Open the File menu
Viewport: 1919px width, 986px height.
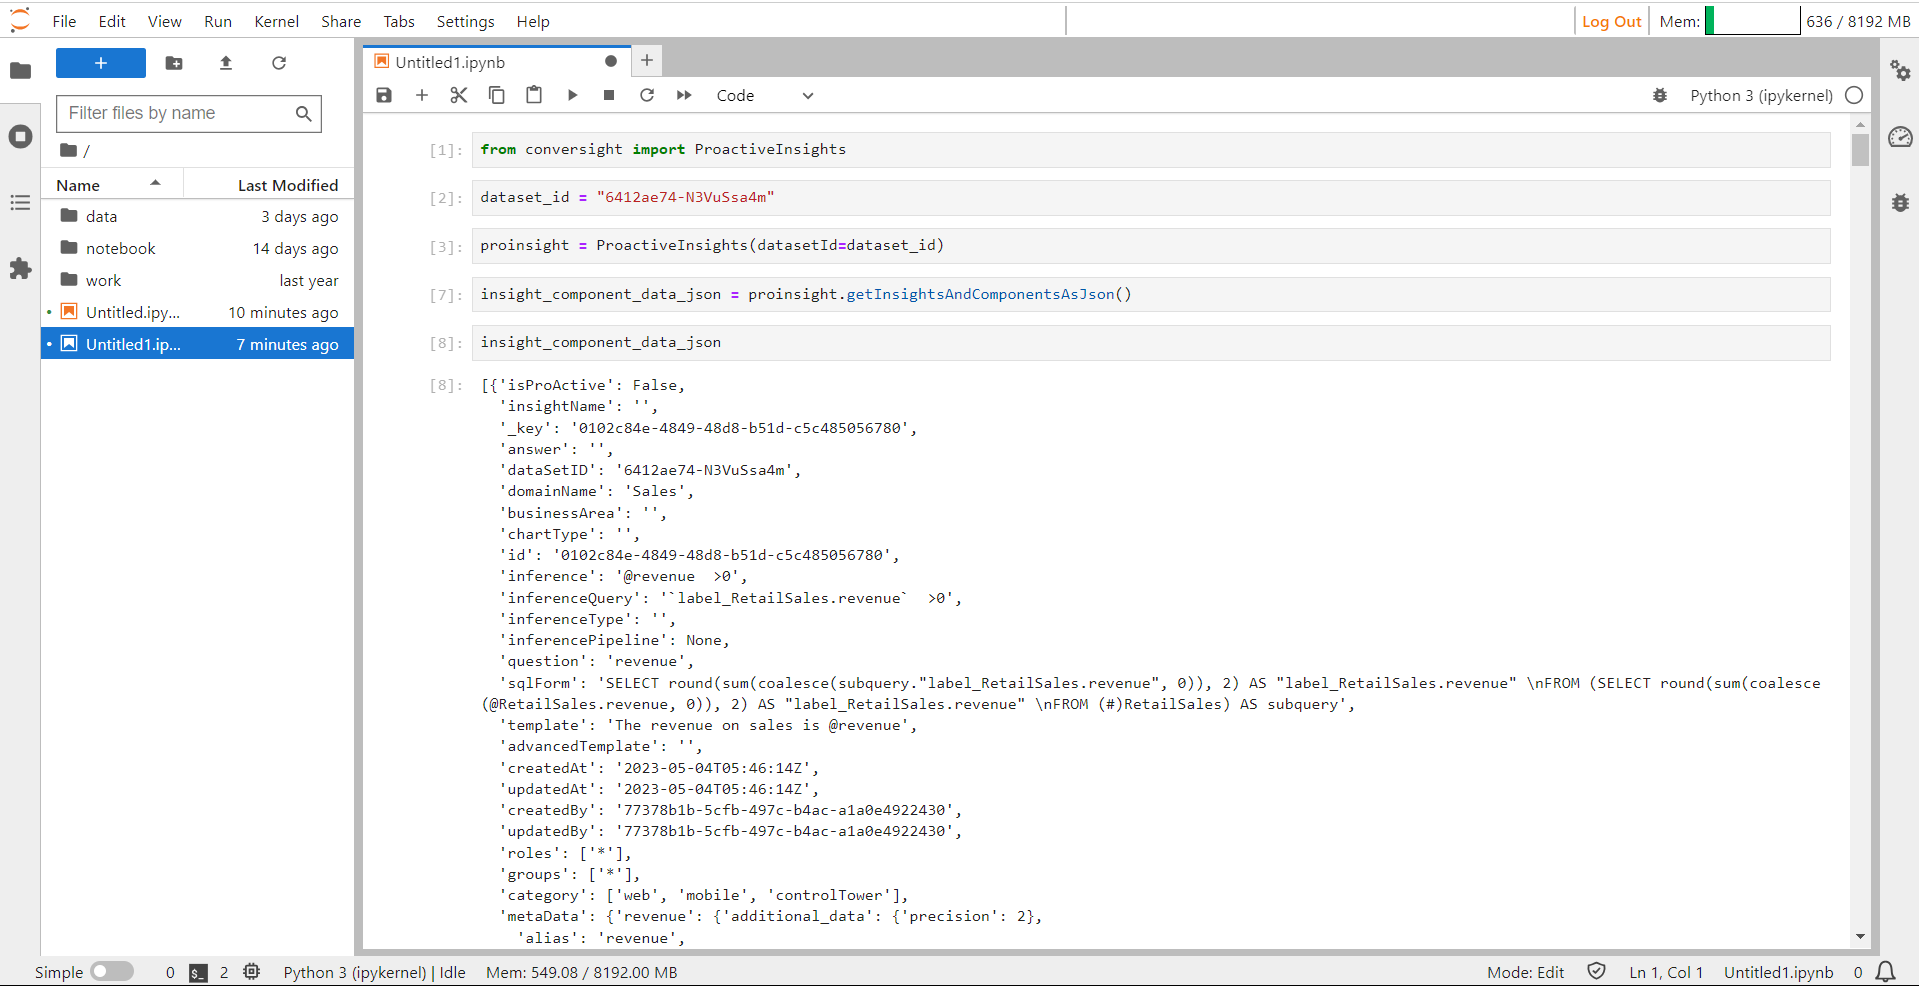64,21
